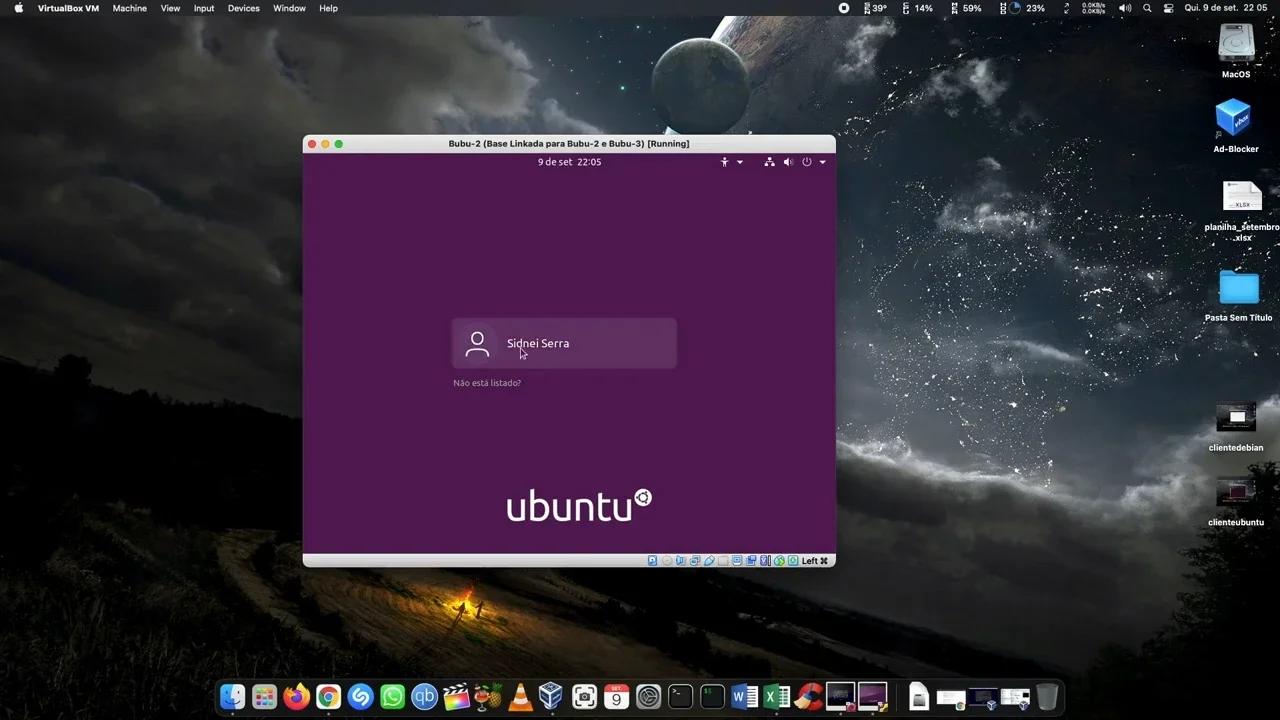Image resolution: width=1280 pixels, height=720 pixels.
Task: Click the 'Não está listado?' link
Action: [487, 383]
